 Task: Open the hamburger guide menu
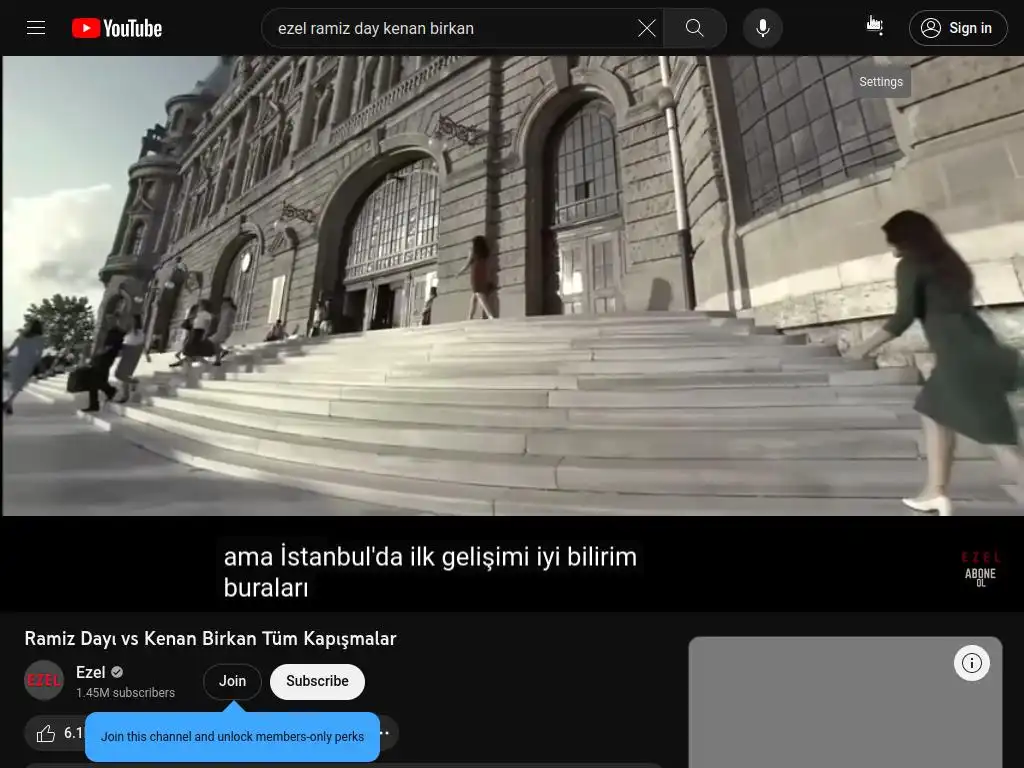[x=36, y=28]
